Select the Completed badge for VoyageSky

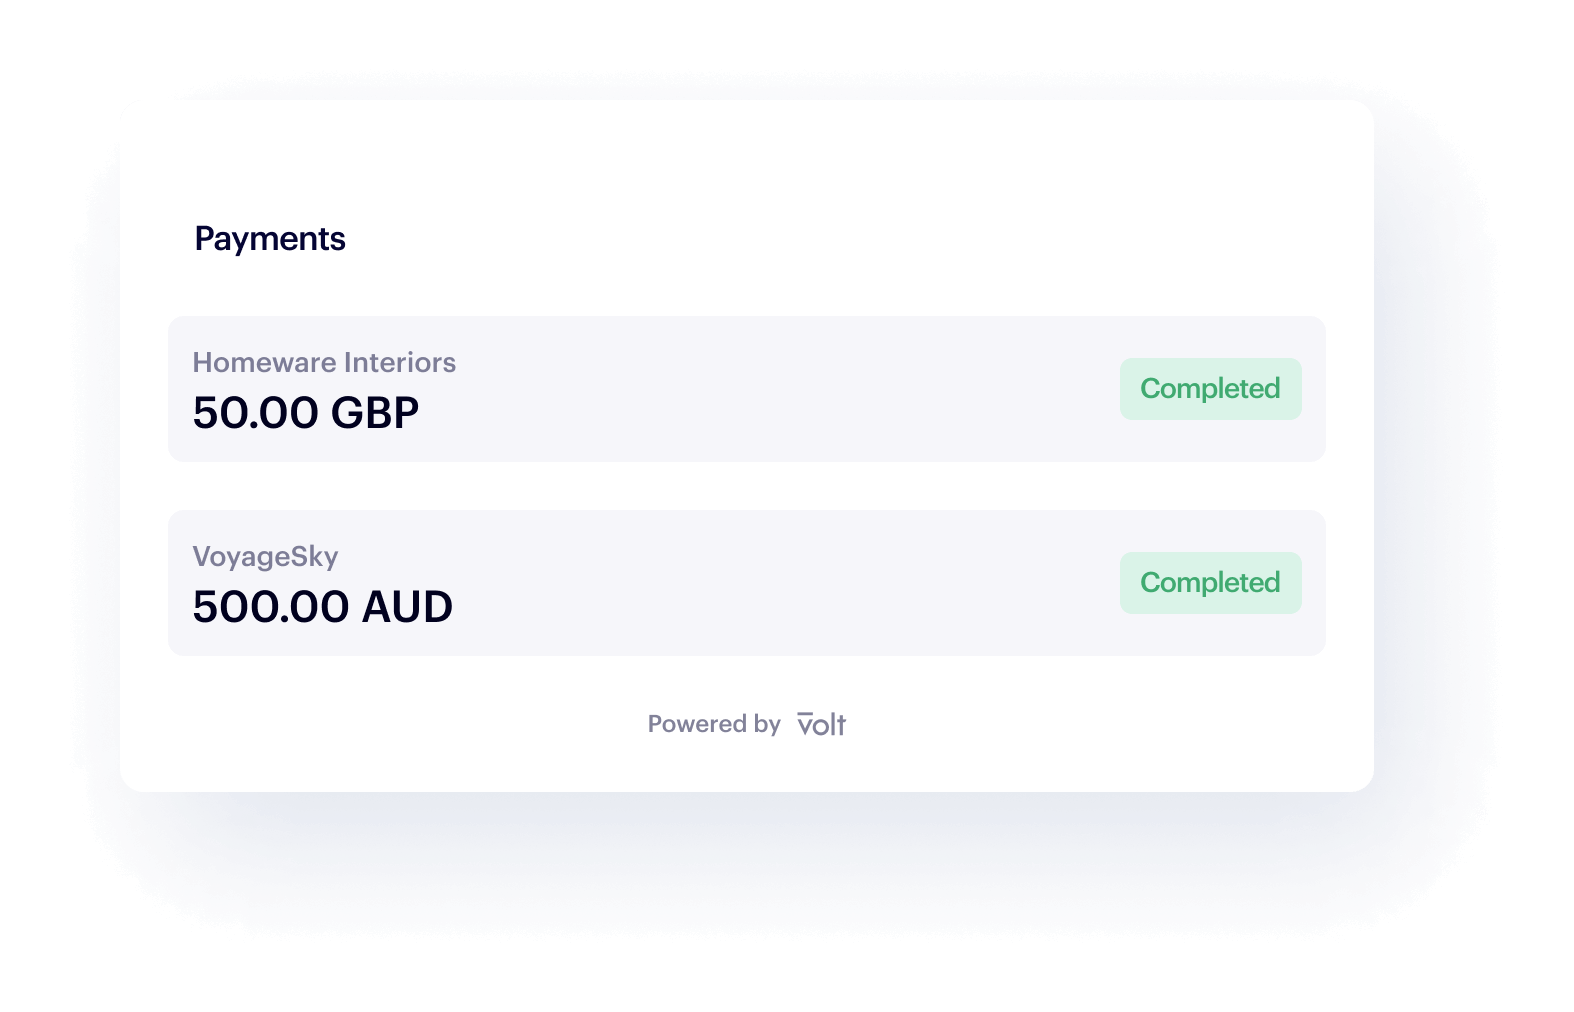[1210, 583]
